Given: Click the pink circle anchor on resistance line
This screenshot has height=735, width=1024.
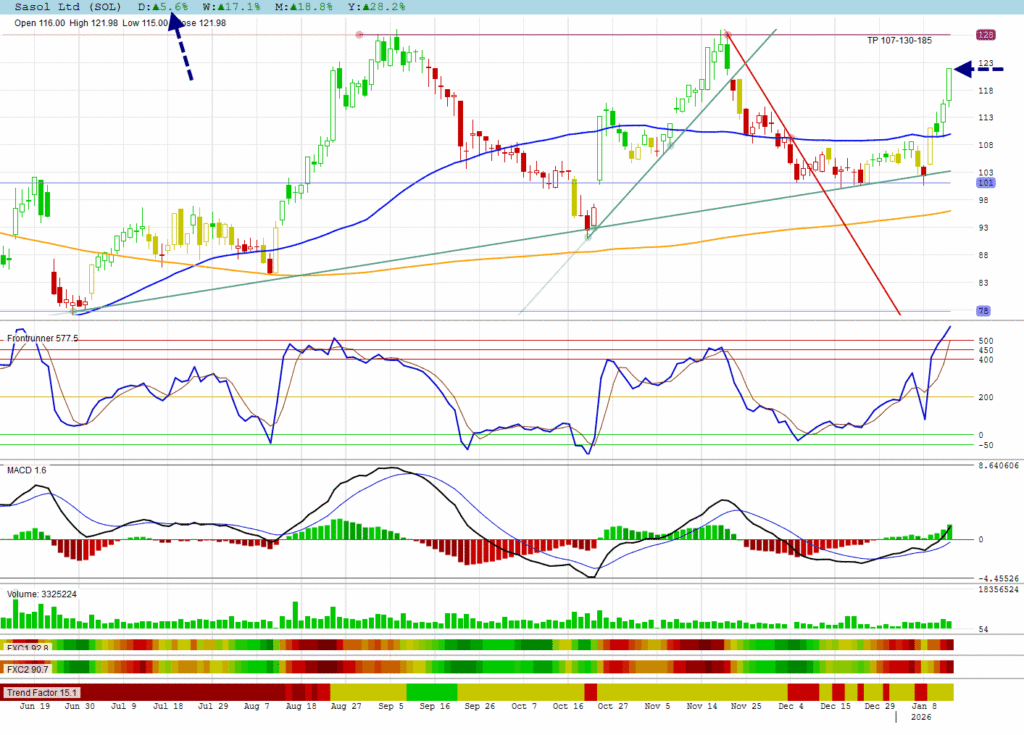Looking at the screenshot, I should [x=360, y=35].
